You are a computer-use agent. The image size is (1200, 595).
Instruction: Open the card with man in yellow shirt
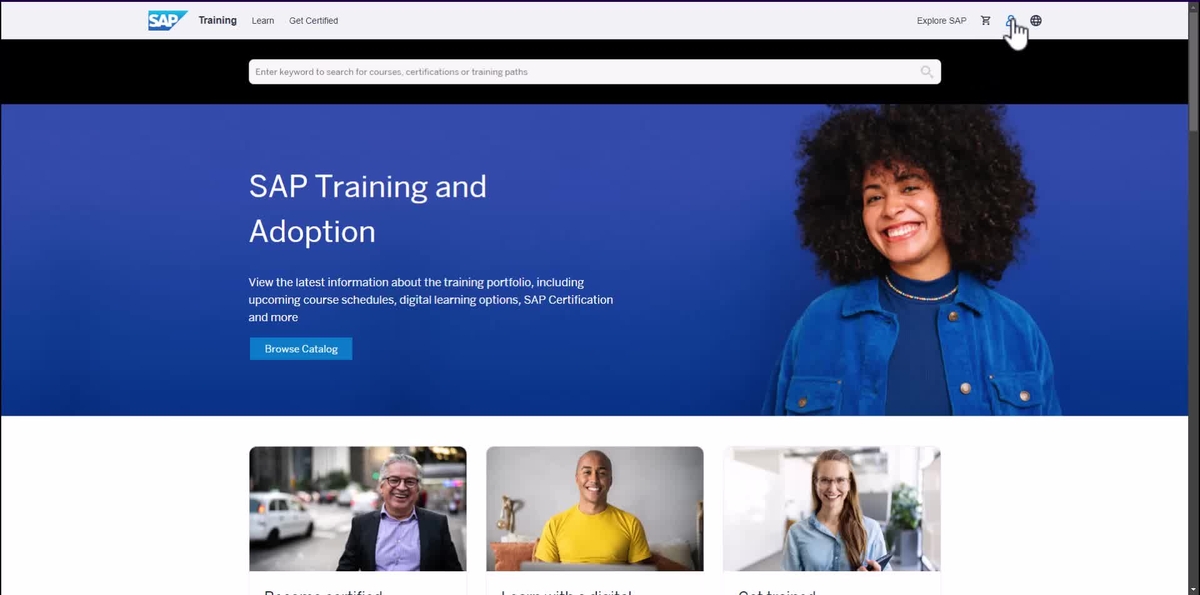coord(595,520)
